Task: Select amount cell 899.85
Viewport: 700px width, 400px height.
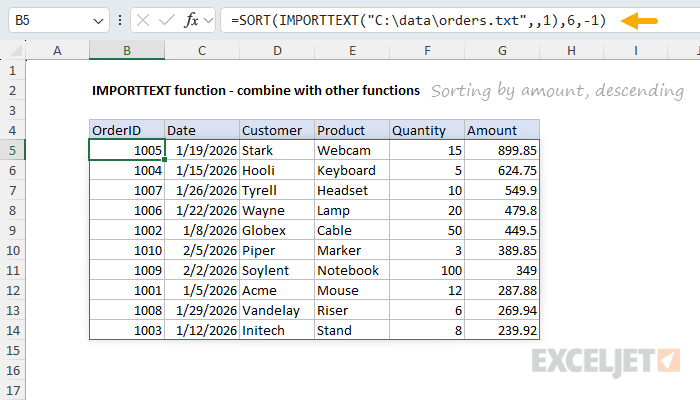Action: pos(502,150)
